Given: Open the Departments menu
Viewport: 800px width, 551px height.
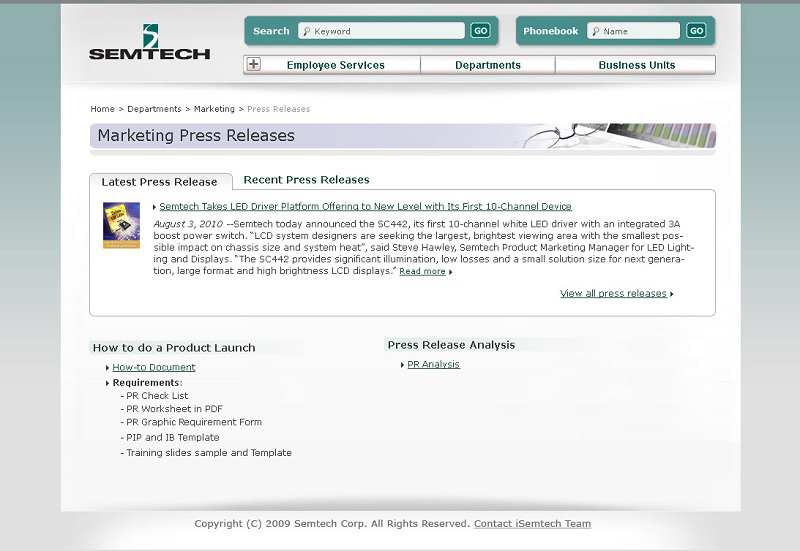Looking at the screenshot, I should coord(488,65).
